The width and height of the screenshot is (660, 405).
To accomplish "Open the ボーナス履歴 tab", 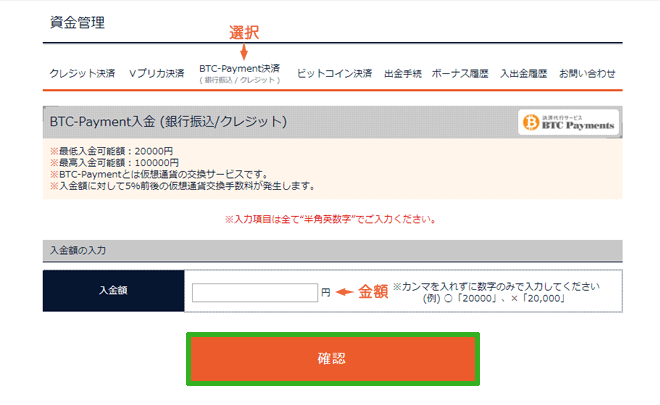I will coord(460,74).
